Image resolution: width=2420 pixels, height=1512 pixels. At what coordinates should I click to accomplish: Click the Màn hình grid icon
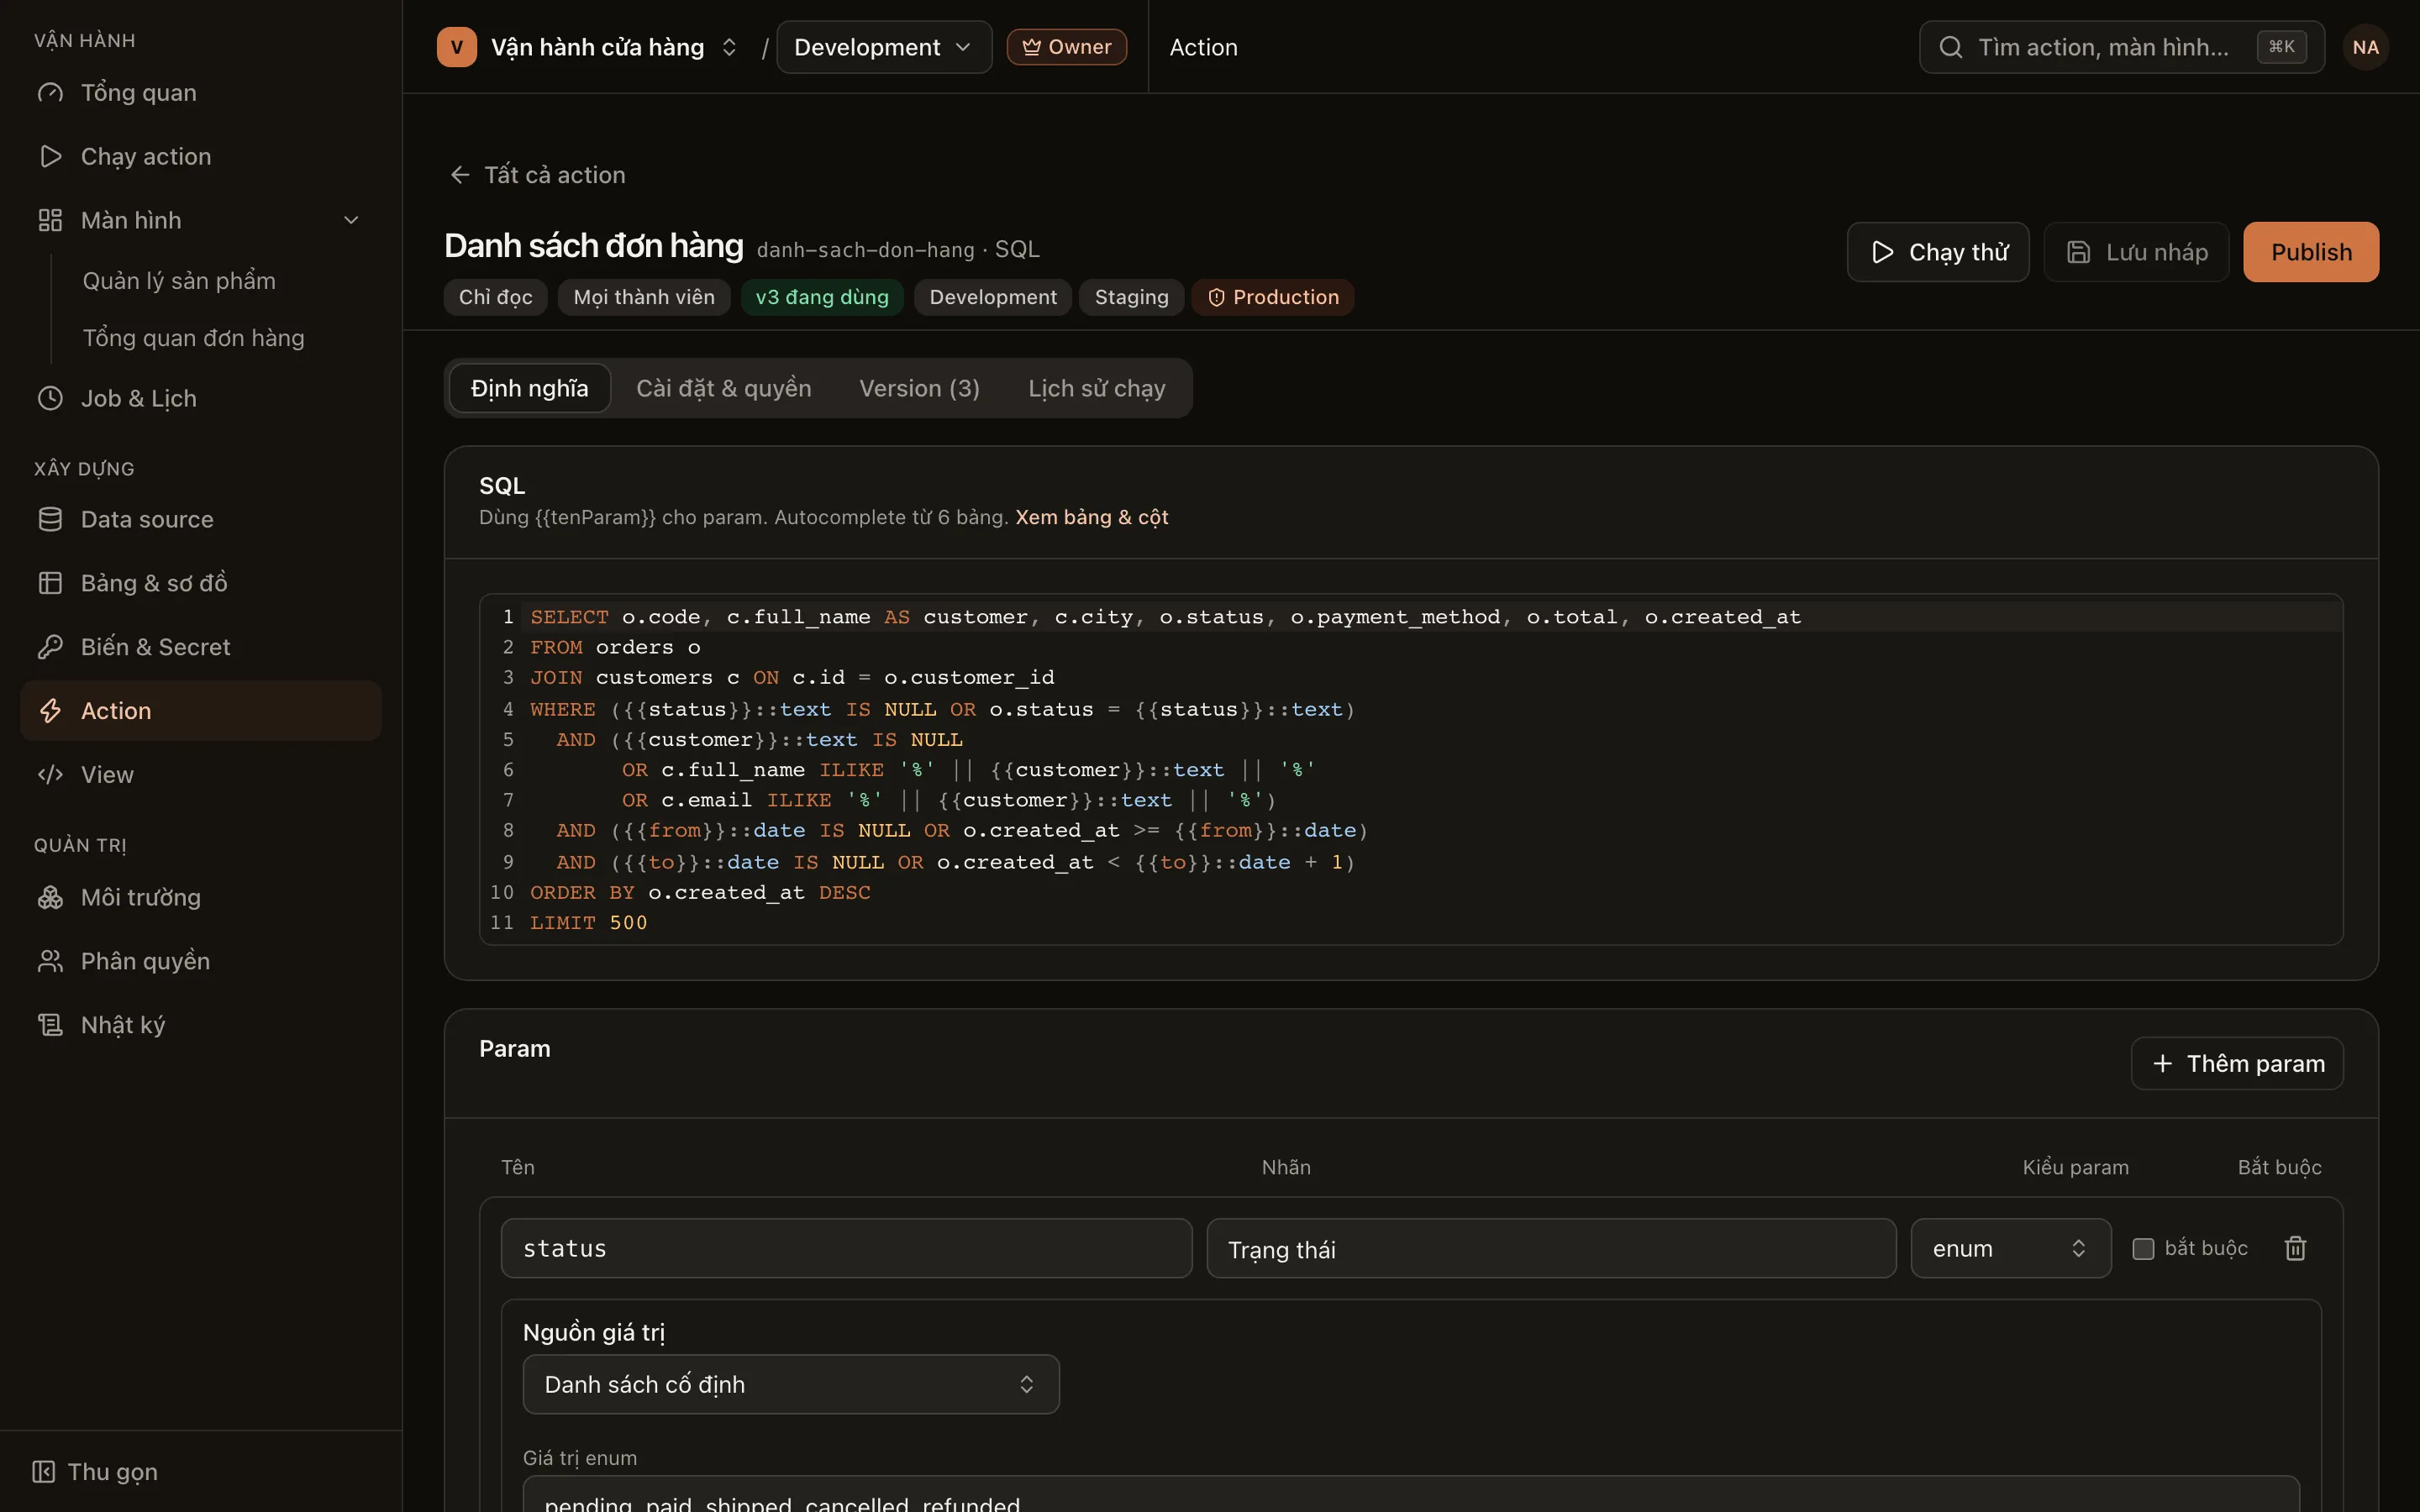50,220
